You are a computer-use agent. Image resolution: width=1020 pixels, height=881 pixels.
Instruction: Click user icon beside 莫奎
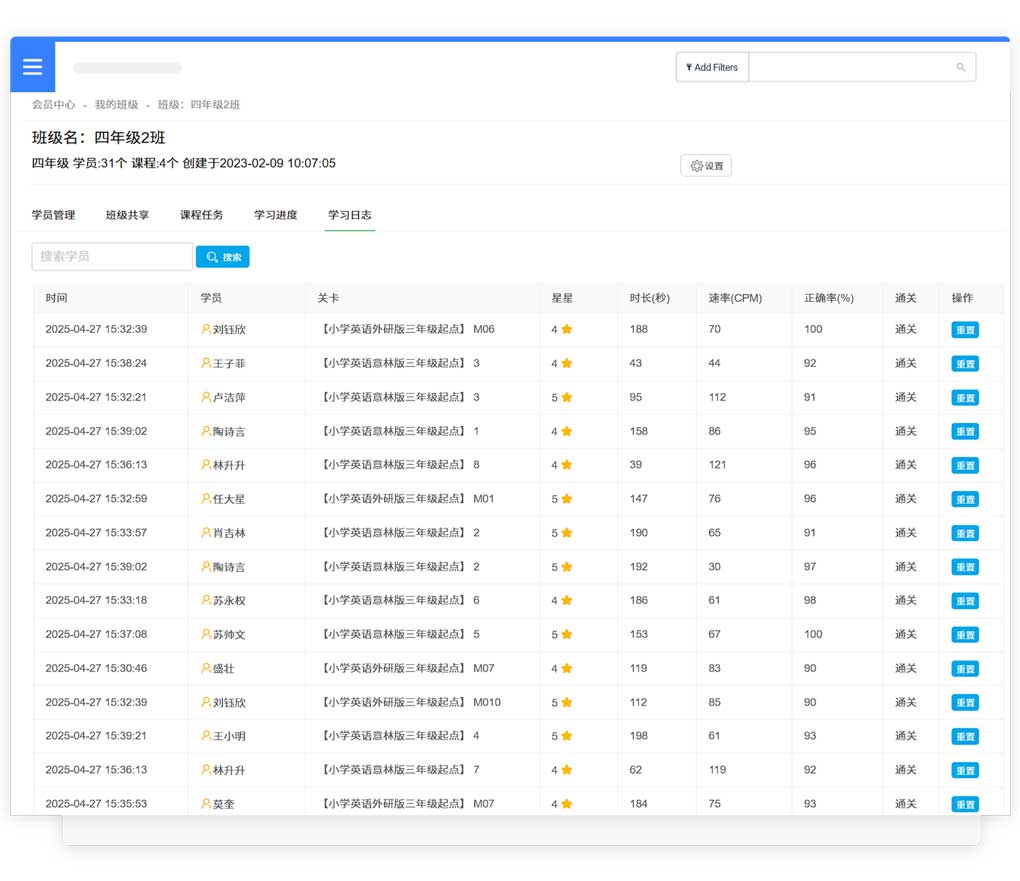[206, 804]
